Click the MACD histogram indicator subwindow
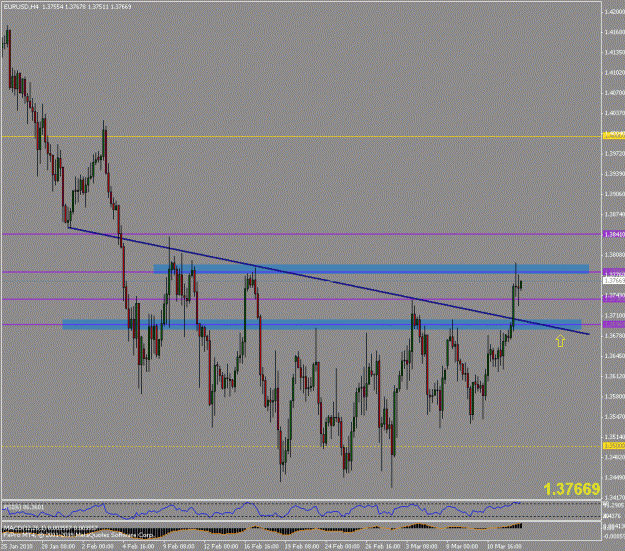This screenshot has height=551, width=625. (301, 531)
